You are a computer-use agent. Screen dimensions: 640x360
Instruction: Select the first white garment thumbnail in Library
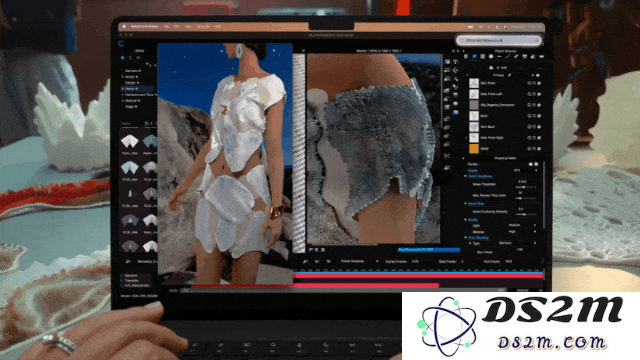click(130, 142)
